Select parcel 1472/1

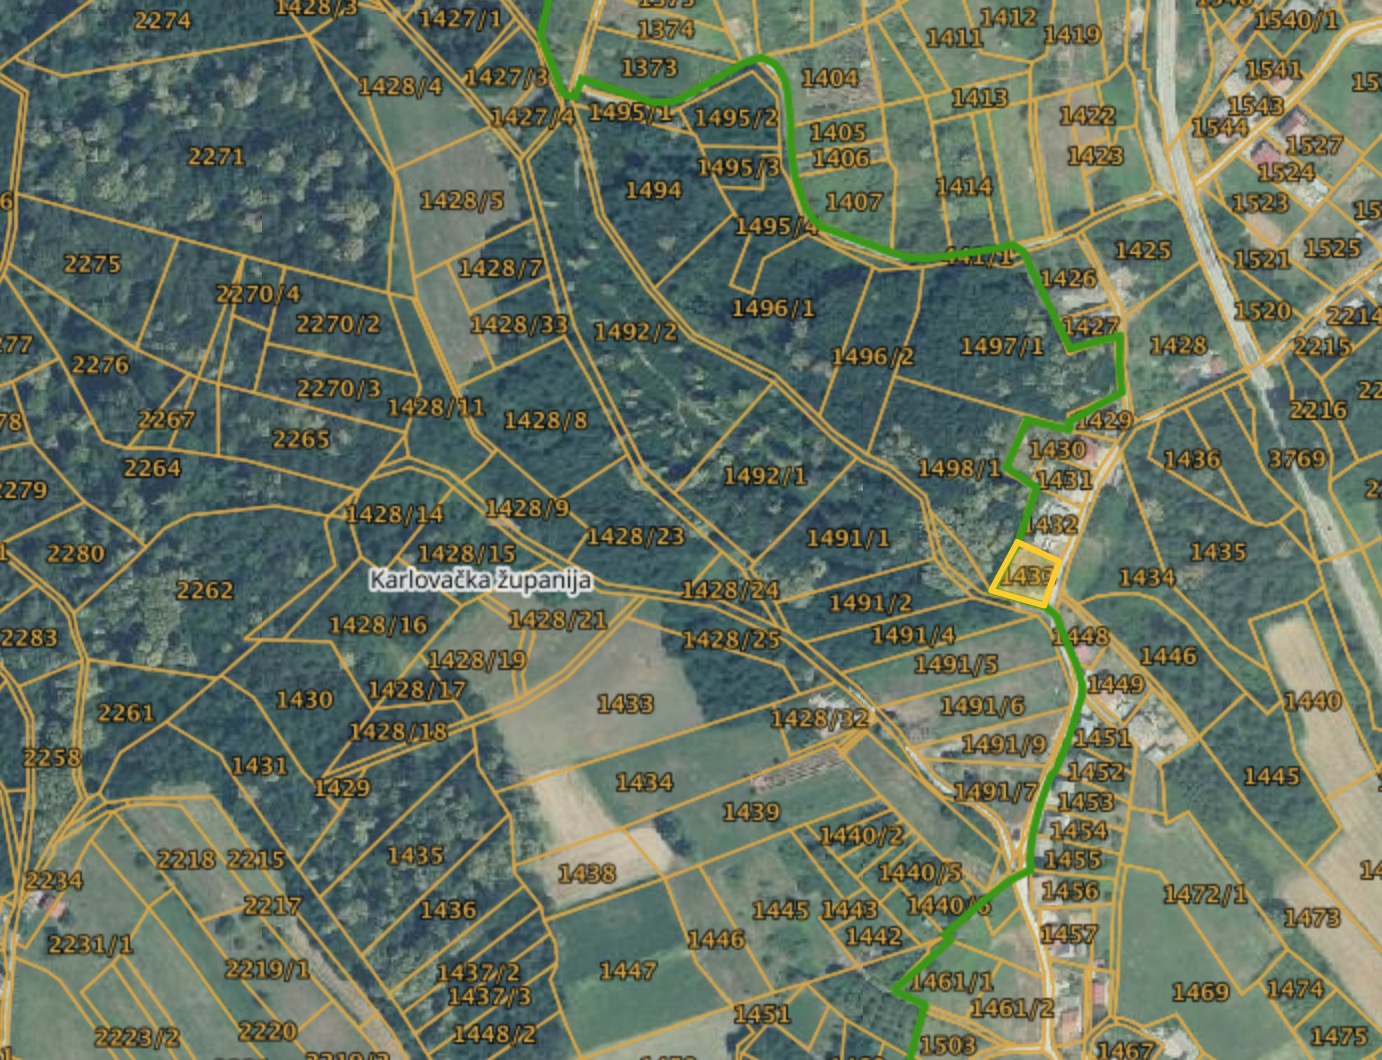(1206, 894)
